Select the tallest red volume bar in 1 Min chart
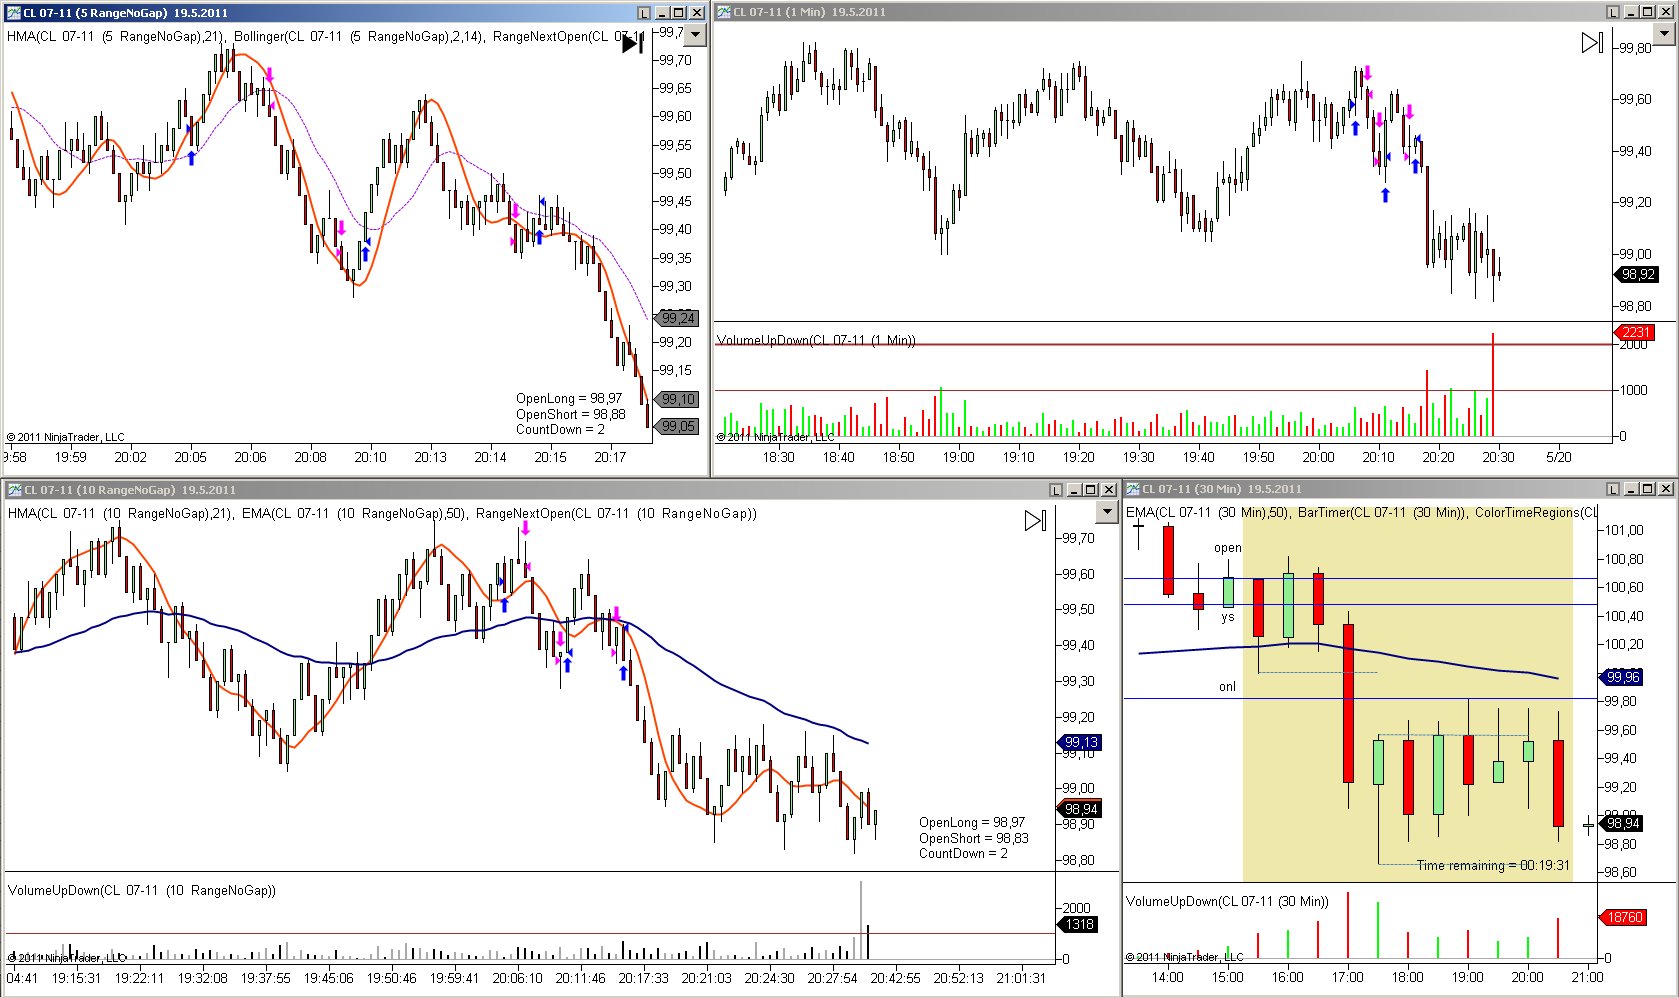 [x=1493, y=385]
